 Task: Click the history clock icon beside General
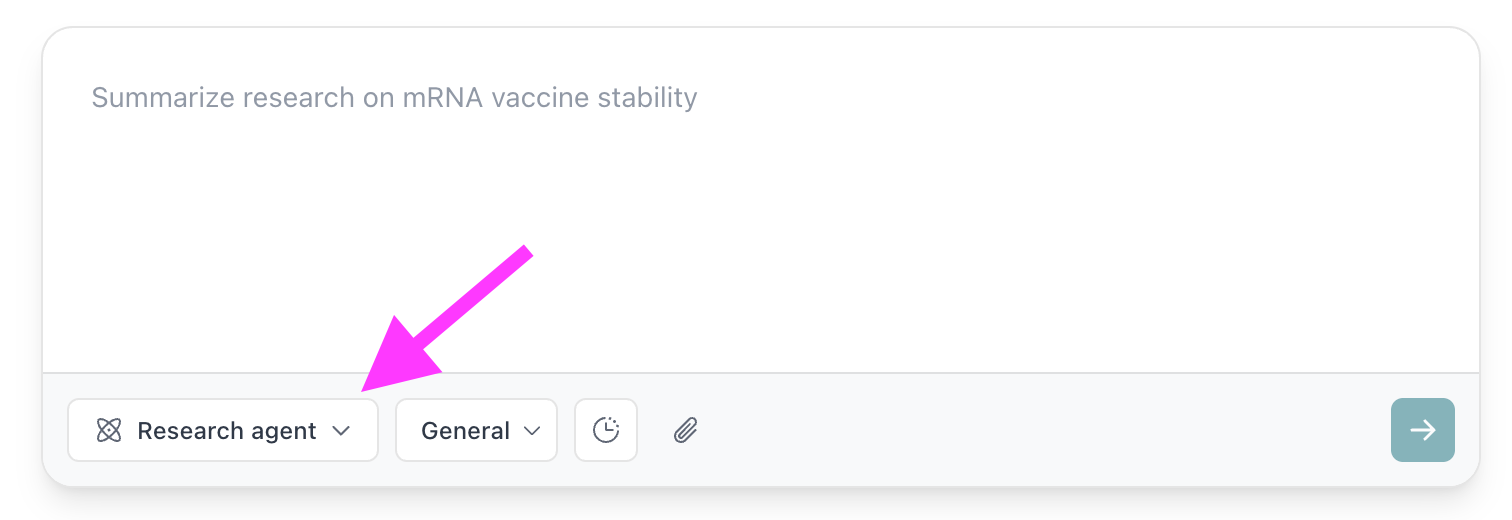(x=606, y=431)
